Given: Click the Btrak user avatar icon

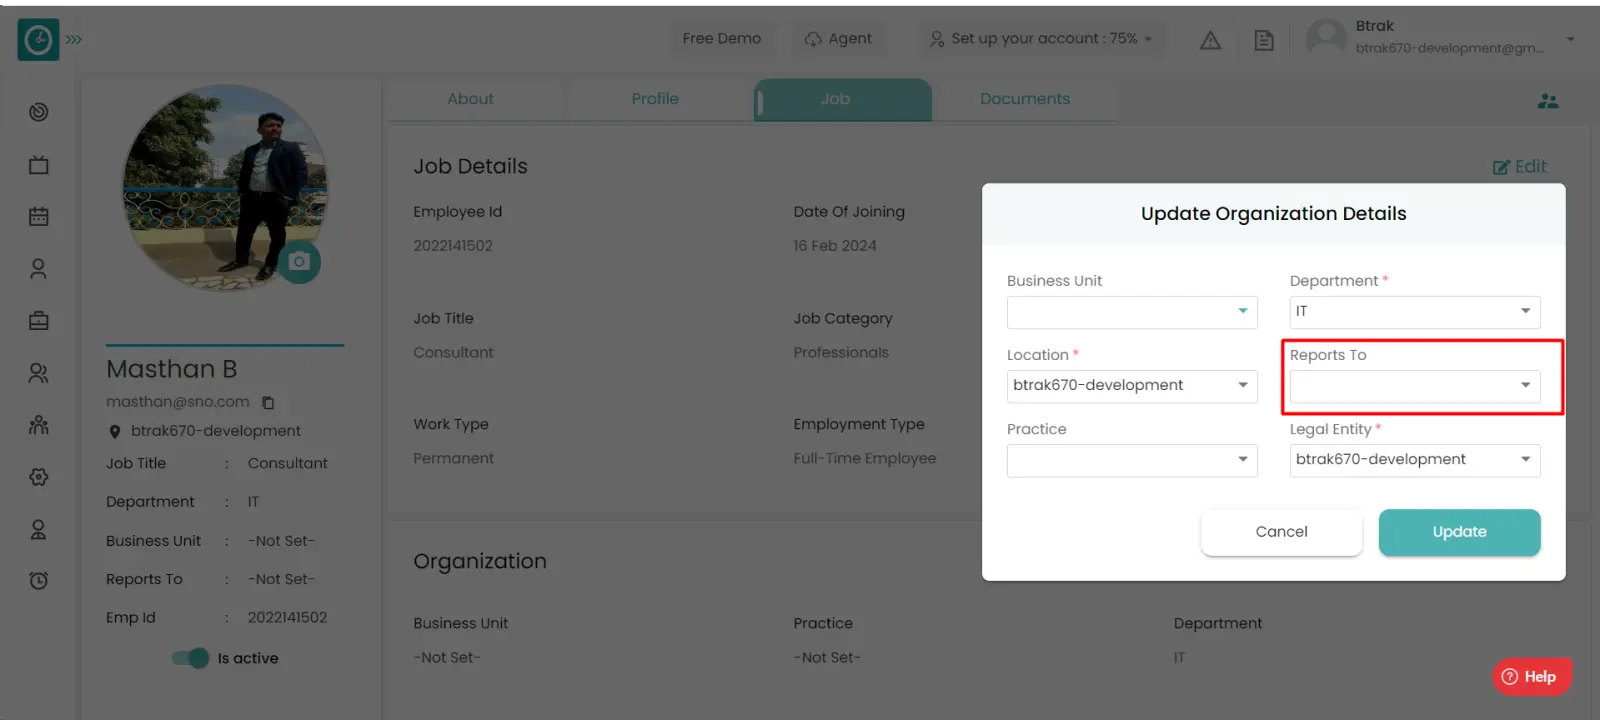Looking at the screenshot, I should (x=1327, y=38).
